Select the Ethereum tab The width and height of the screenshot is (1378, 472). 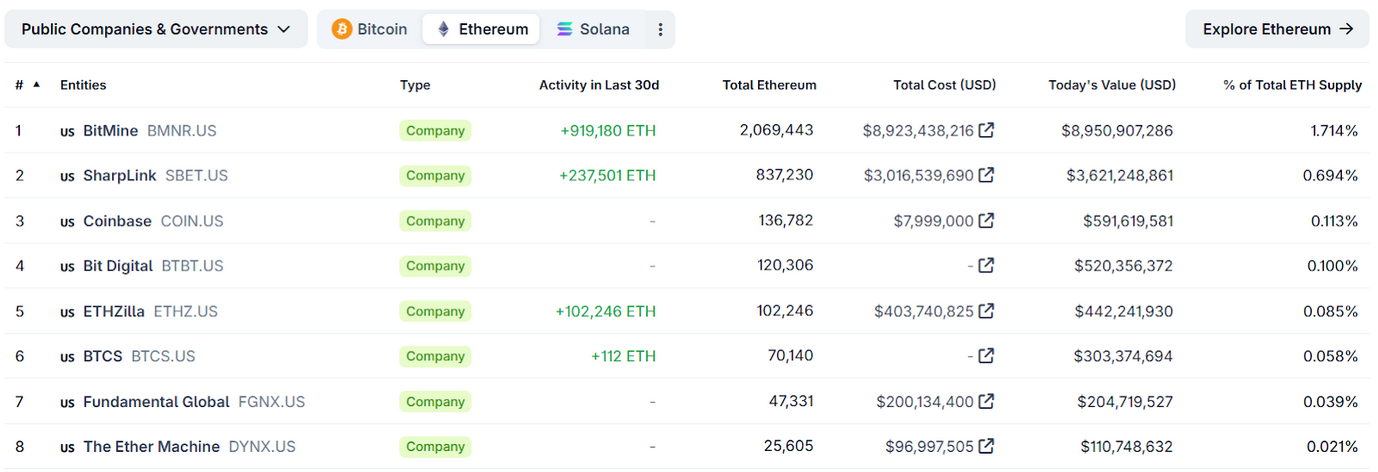(481, 29)
